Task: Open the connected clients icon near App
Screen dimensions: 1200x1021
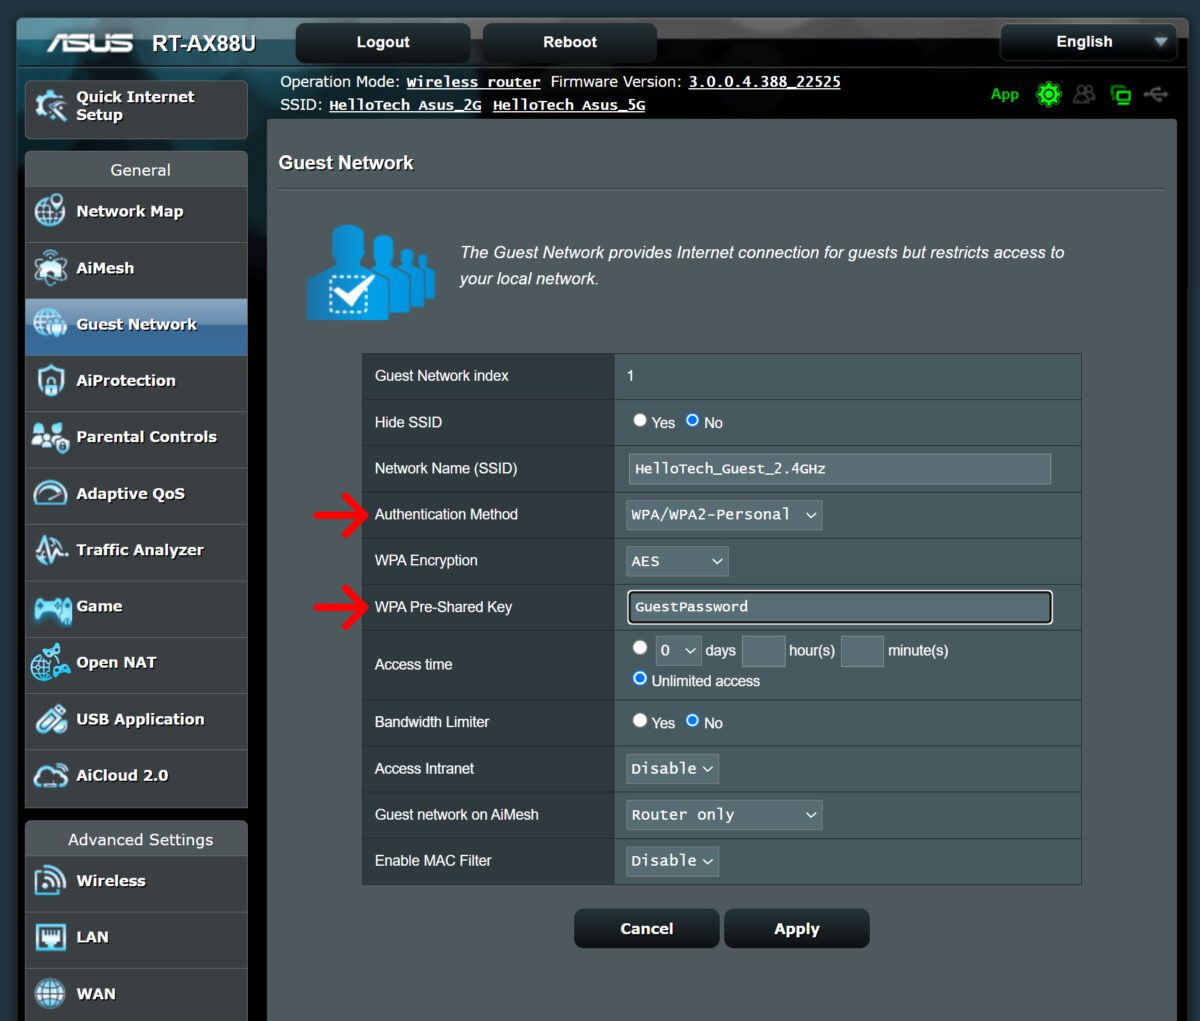Action: 1084,94
